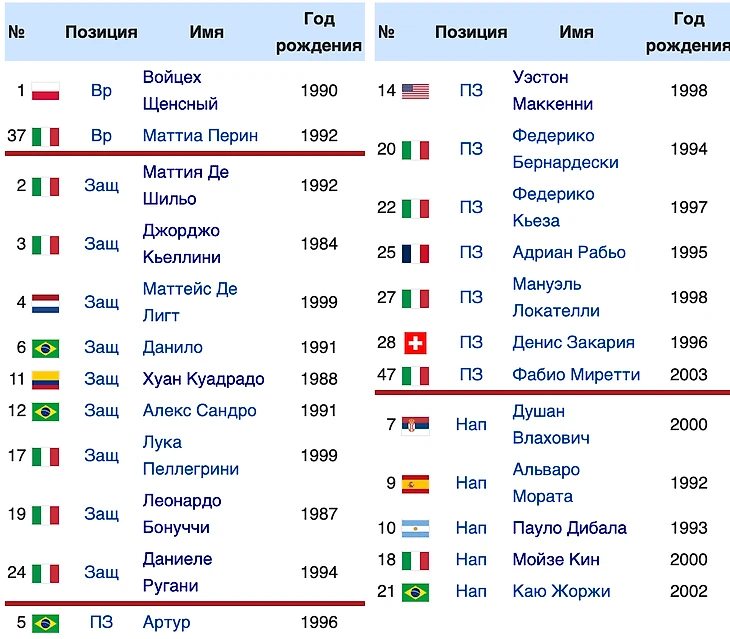Image resolution: width=730 pixels, height=639 pixels.
Task: Click Brazil flag beside Каю Жоржи
Action: point(415,592)
